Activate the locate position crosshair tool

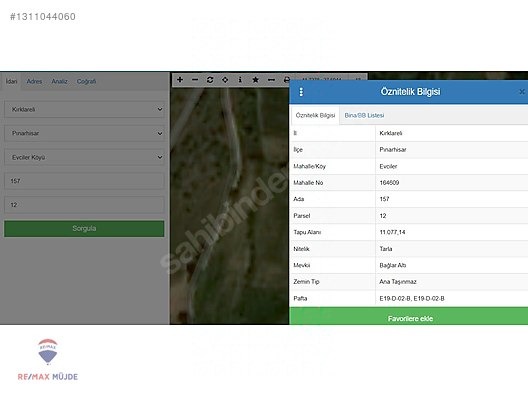tap(225, 80)
